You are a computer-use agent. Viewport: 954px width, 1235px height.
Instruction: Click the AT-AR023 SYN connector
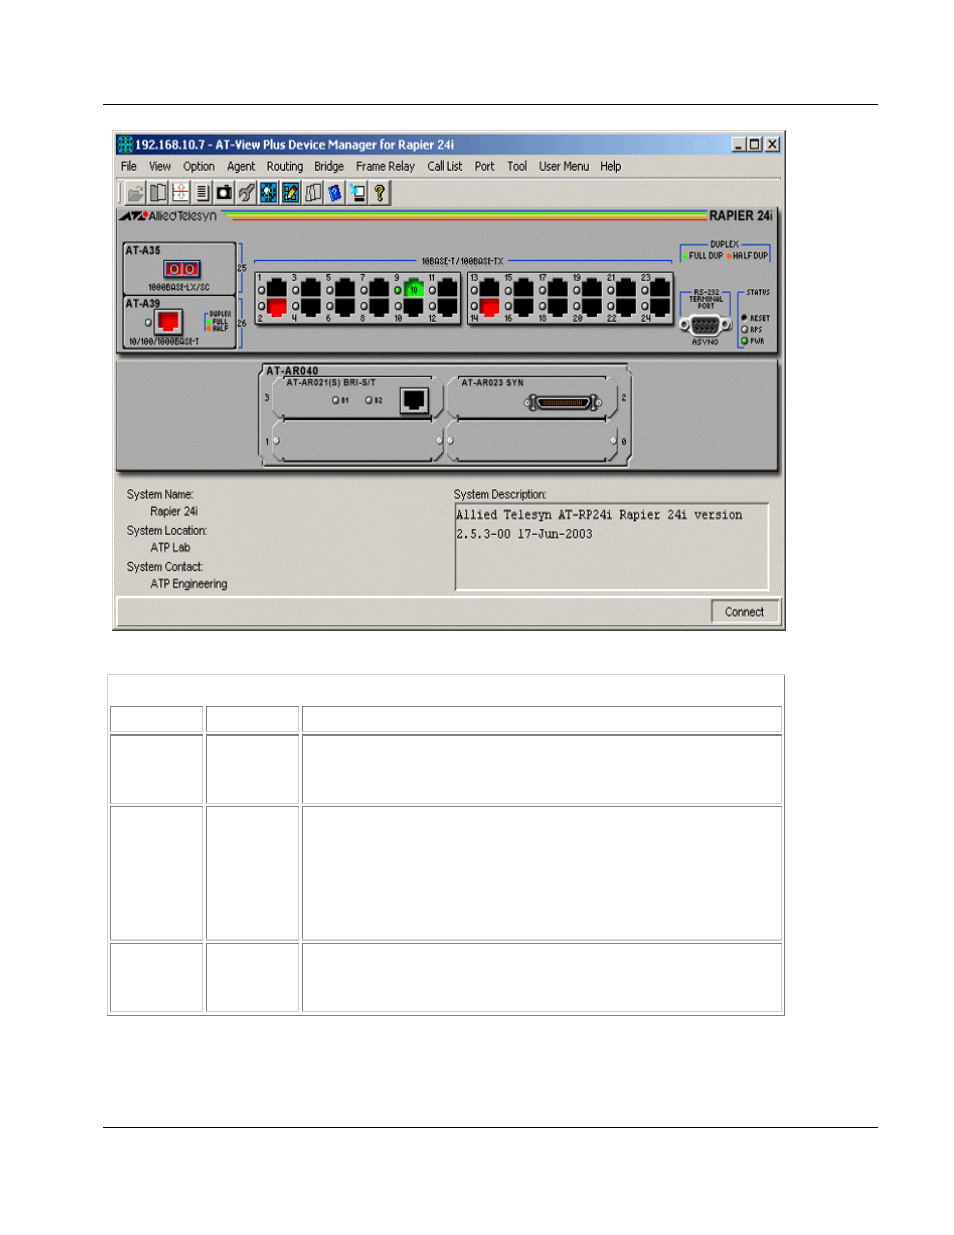point(564,403)
